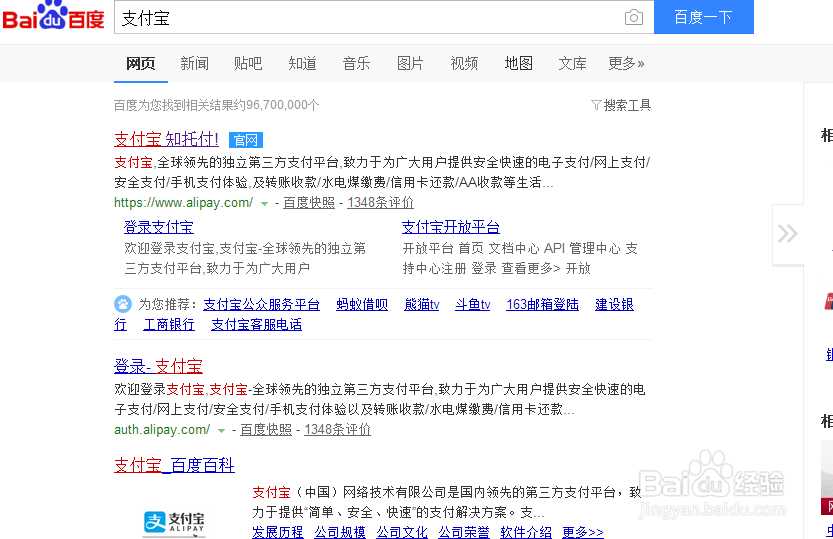833x539 pixels.
Task: Open the 公司荣誉 baike section
Action: 464,532
